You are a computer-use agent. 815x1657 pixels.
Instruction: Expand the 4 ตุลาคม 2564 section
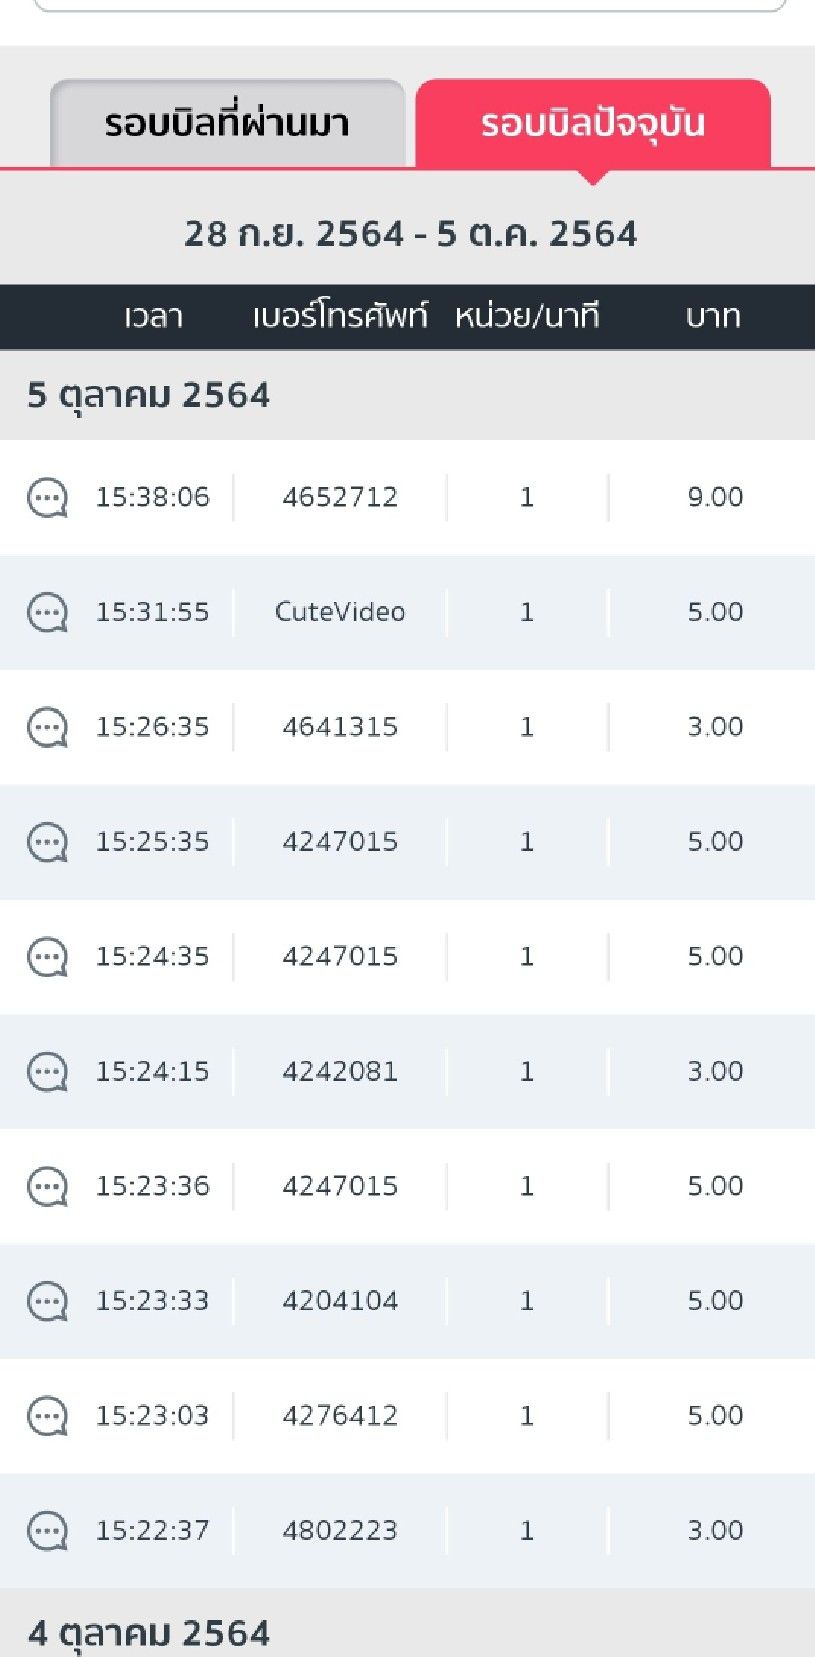click(x=148, y=1633)
